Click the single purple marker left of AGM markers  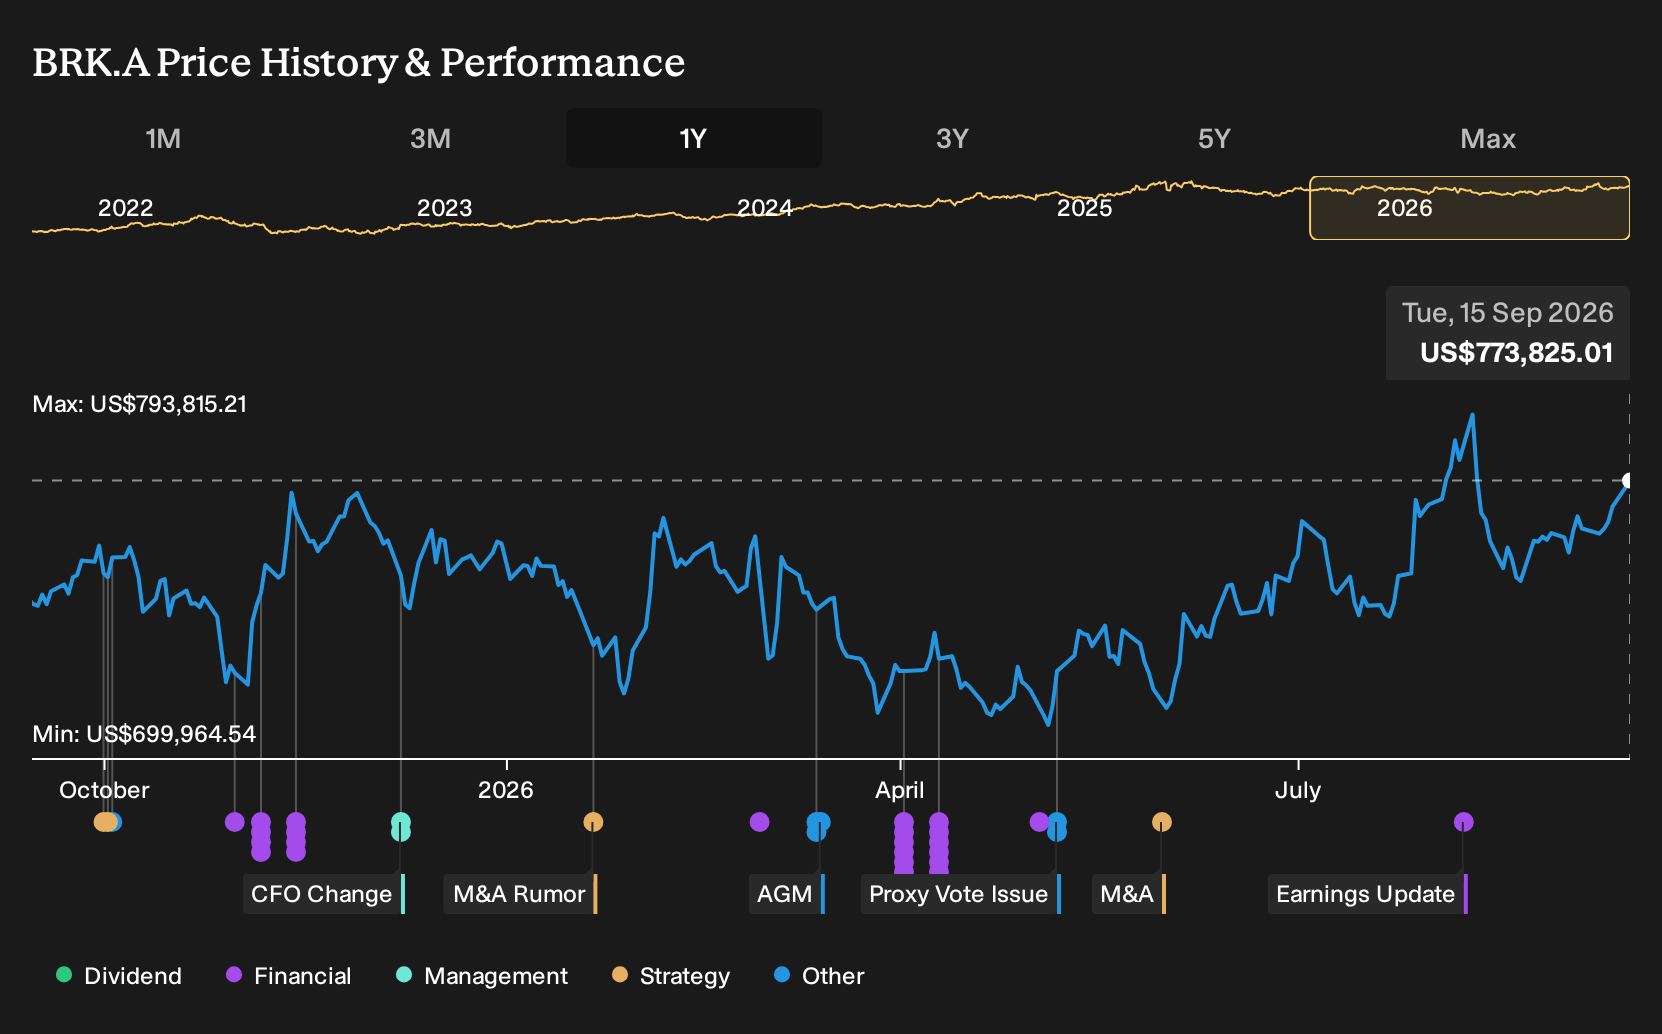pos(759,822)
